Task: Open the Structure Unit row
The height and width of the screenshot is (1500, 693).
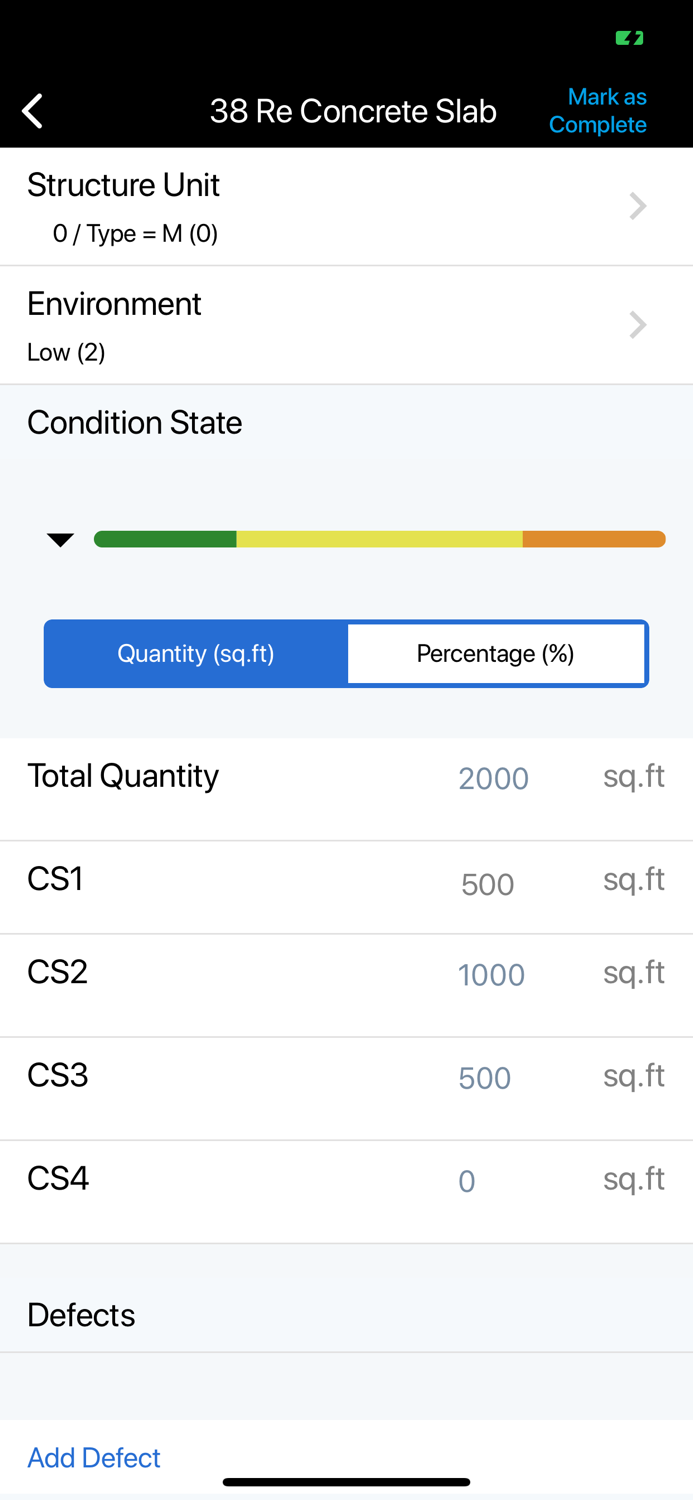Action: 300,207
